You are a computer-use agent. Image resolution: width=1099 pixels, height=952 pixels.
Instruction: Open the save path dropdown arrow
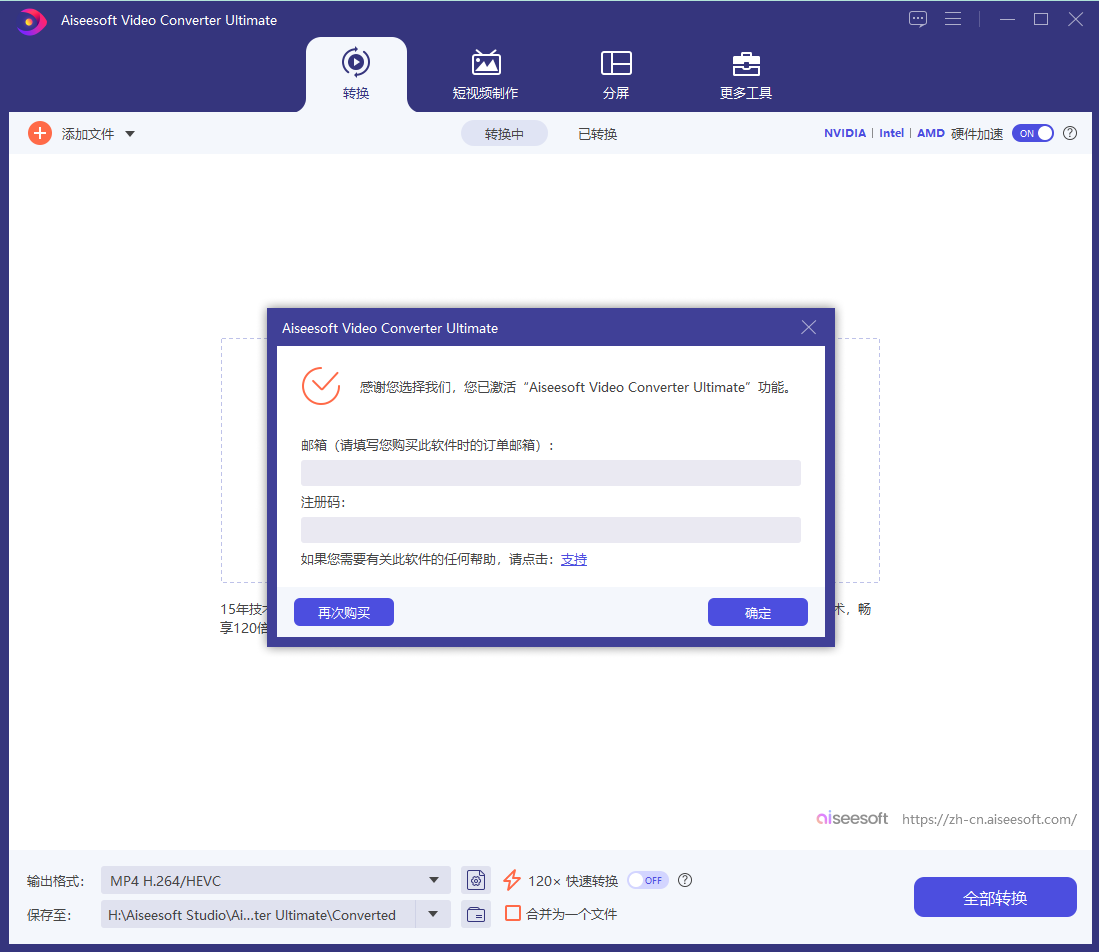433,914
